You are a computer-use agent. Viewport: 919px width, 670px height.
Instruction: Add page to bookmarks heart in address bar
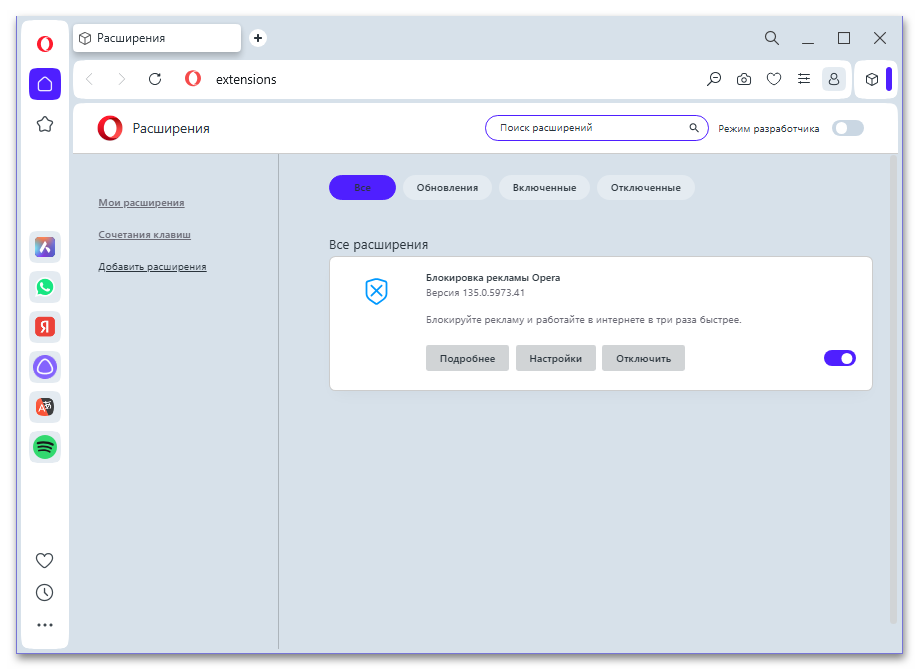[x=774, y=79]
